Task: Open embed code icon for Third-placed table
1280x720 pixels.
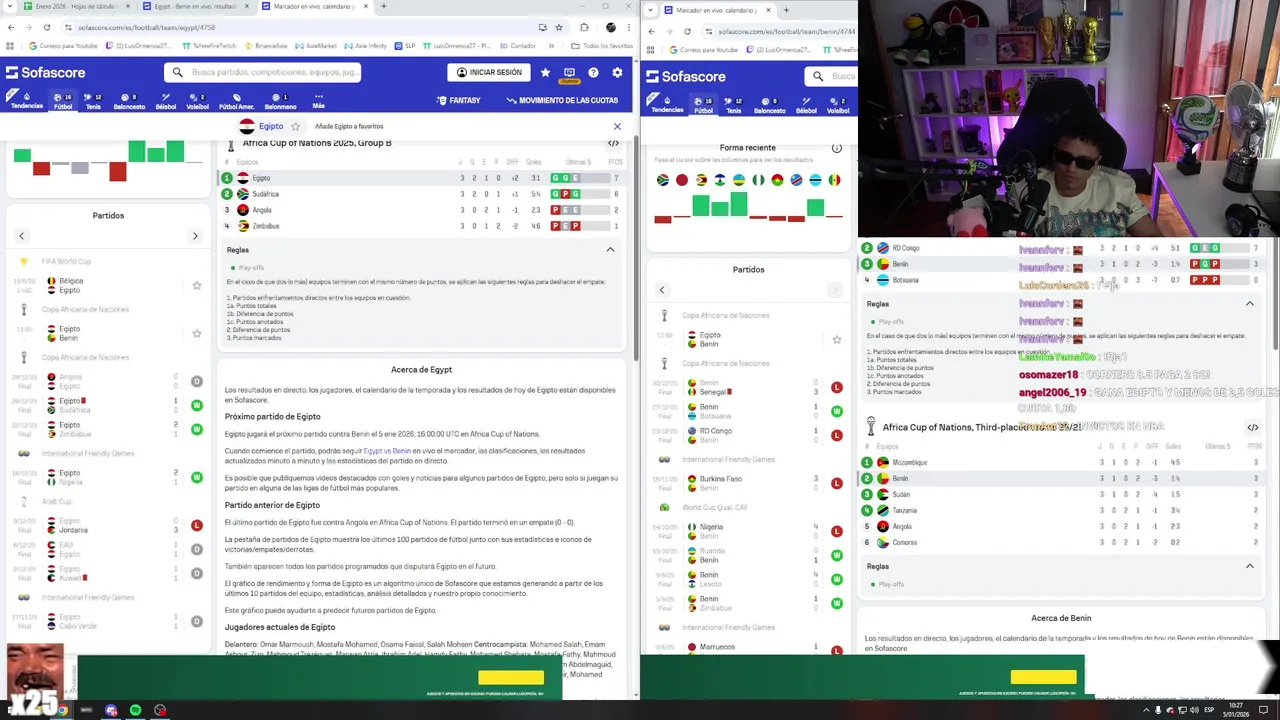Action: coord(1252,427)
